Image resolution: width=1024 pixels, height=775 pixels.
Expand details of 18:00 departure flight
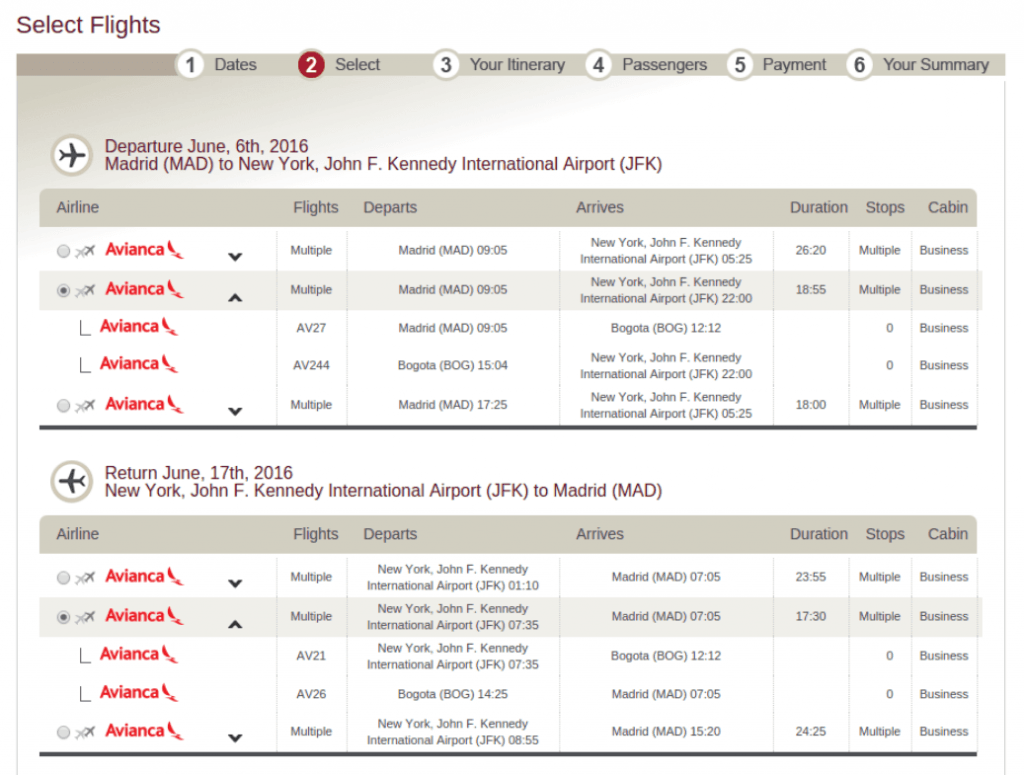pos(235,411)
